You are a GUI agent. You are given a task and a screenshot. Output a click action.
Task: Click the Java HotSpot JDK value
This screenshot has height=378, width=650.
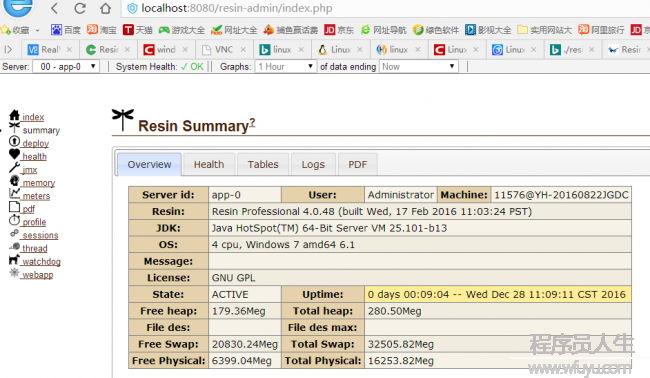[329, 228]
